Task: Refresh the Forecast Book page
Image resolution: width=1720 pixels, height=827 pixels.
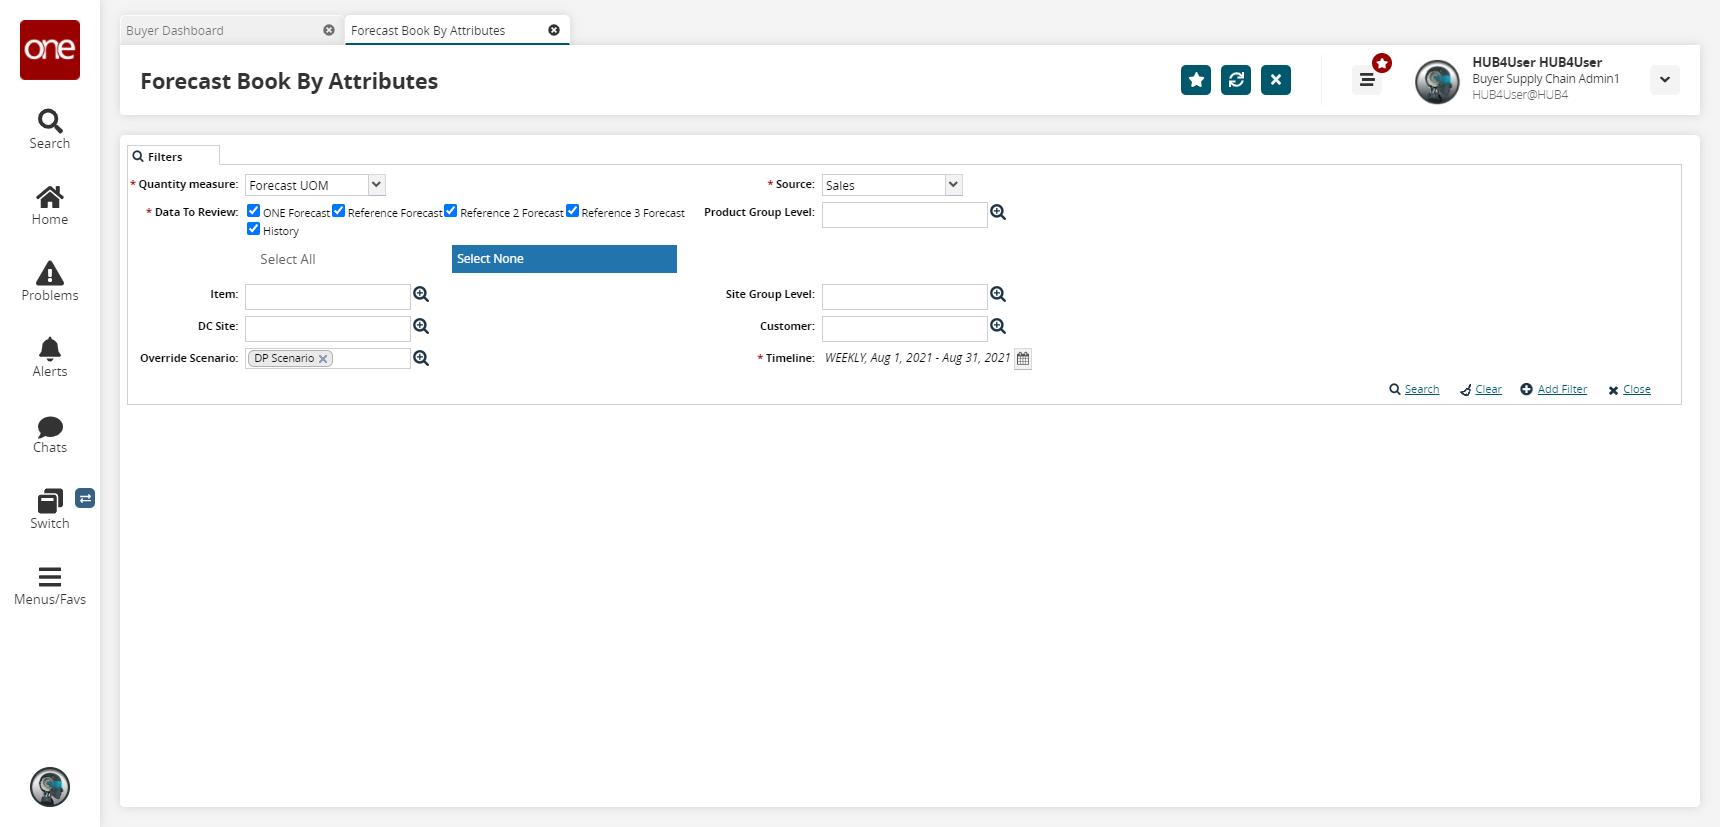Action: 1236,80
